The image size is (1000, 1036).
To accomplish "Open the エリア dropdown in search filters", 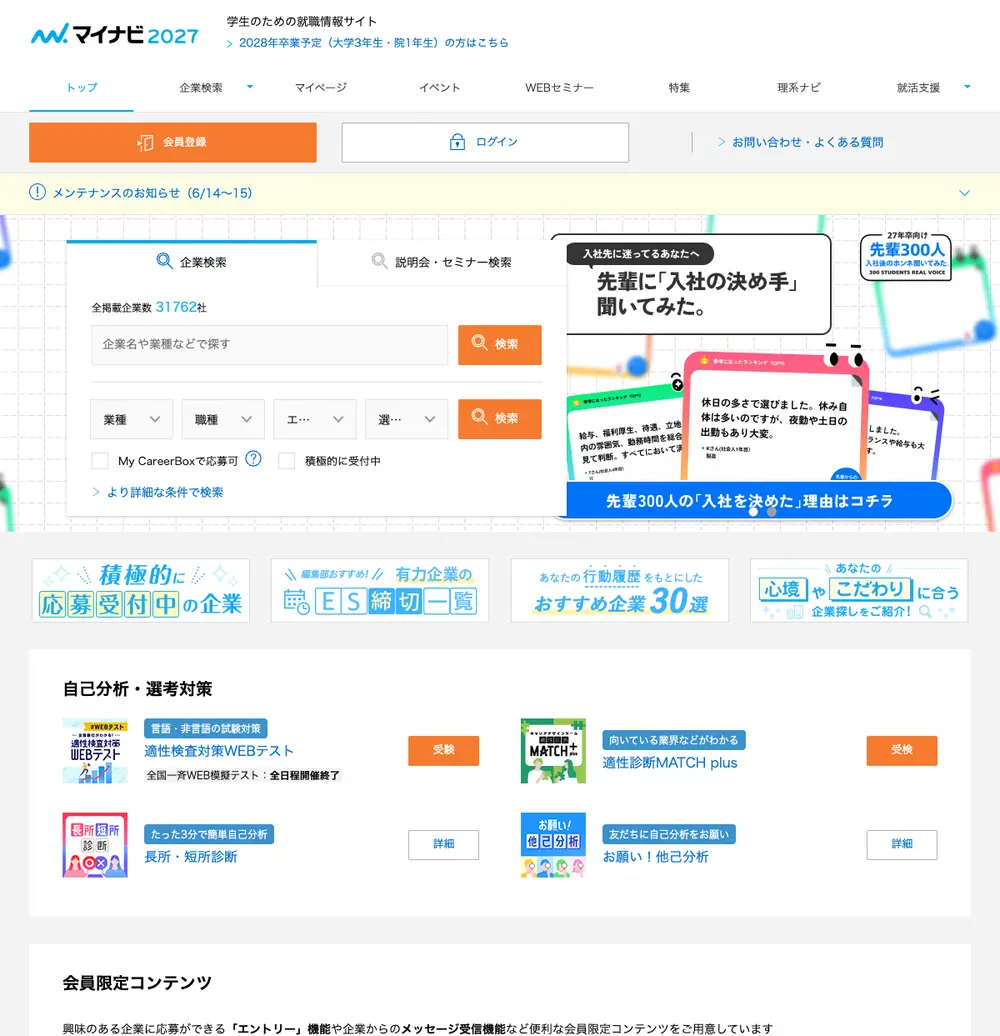I will pyautogui.click(x=315, y=419).
